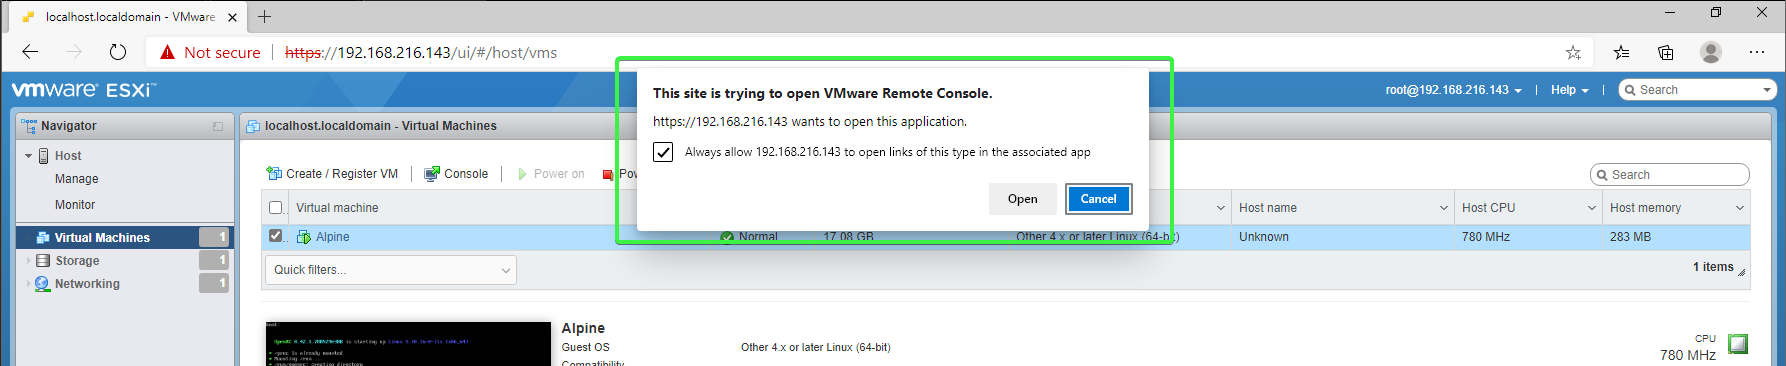Toggle select-all Virtual machine header checkbox

click(276, 208)
